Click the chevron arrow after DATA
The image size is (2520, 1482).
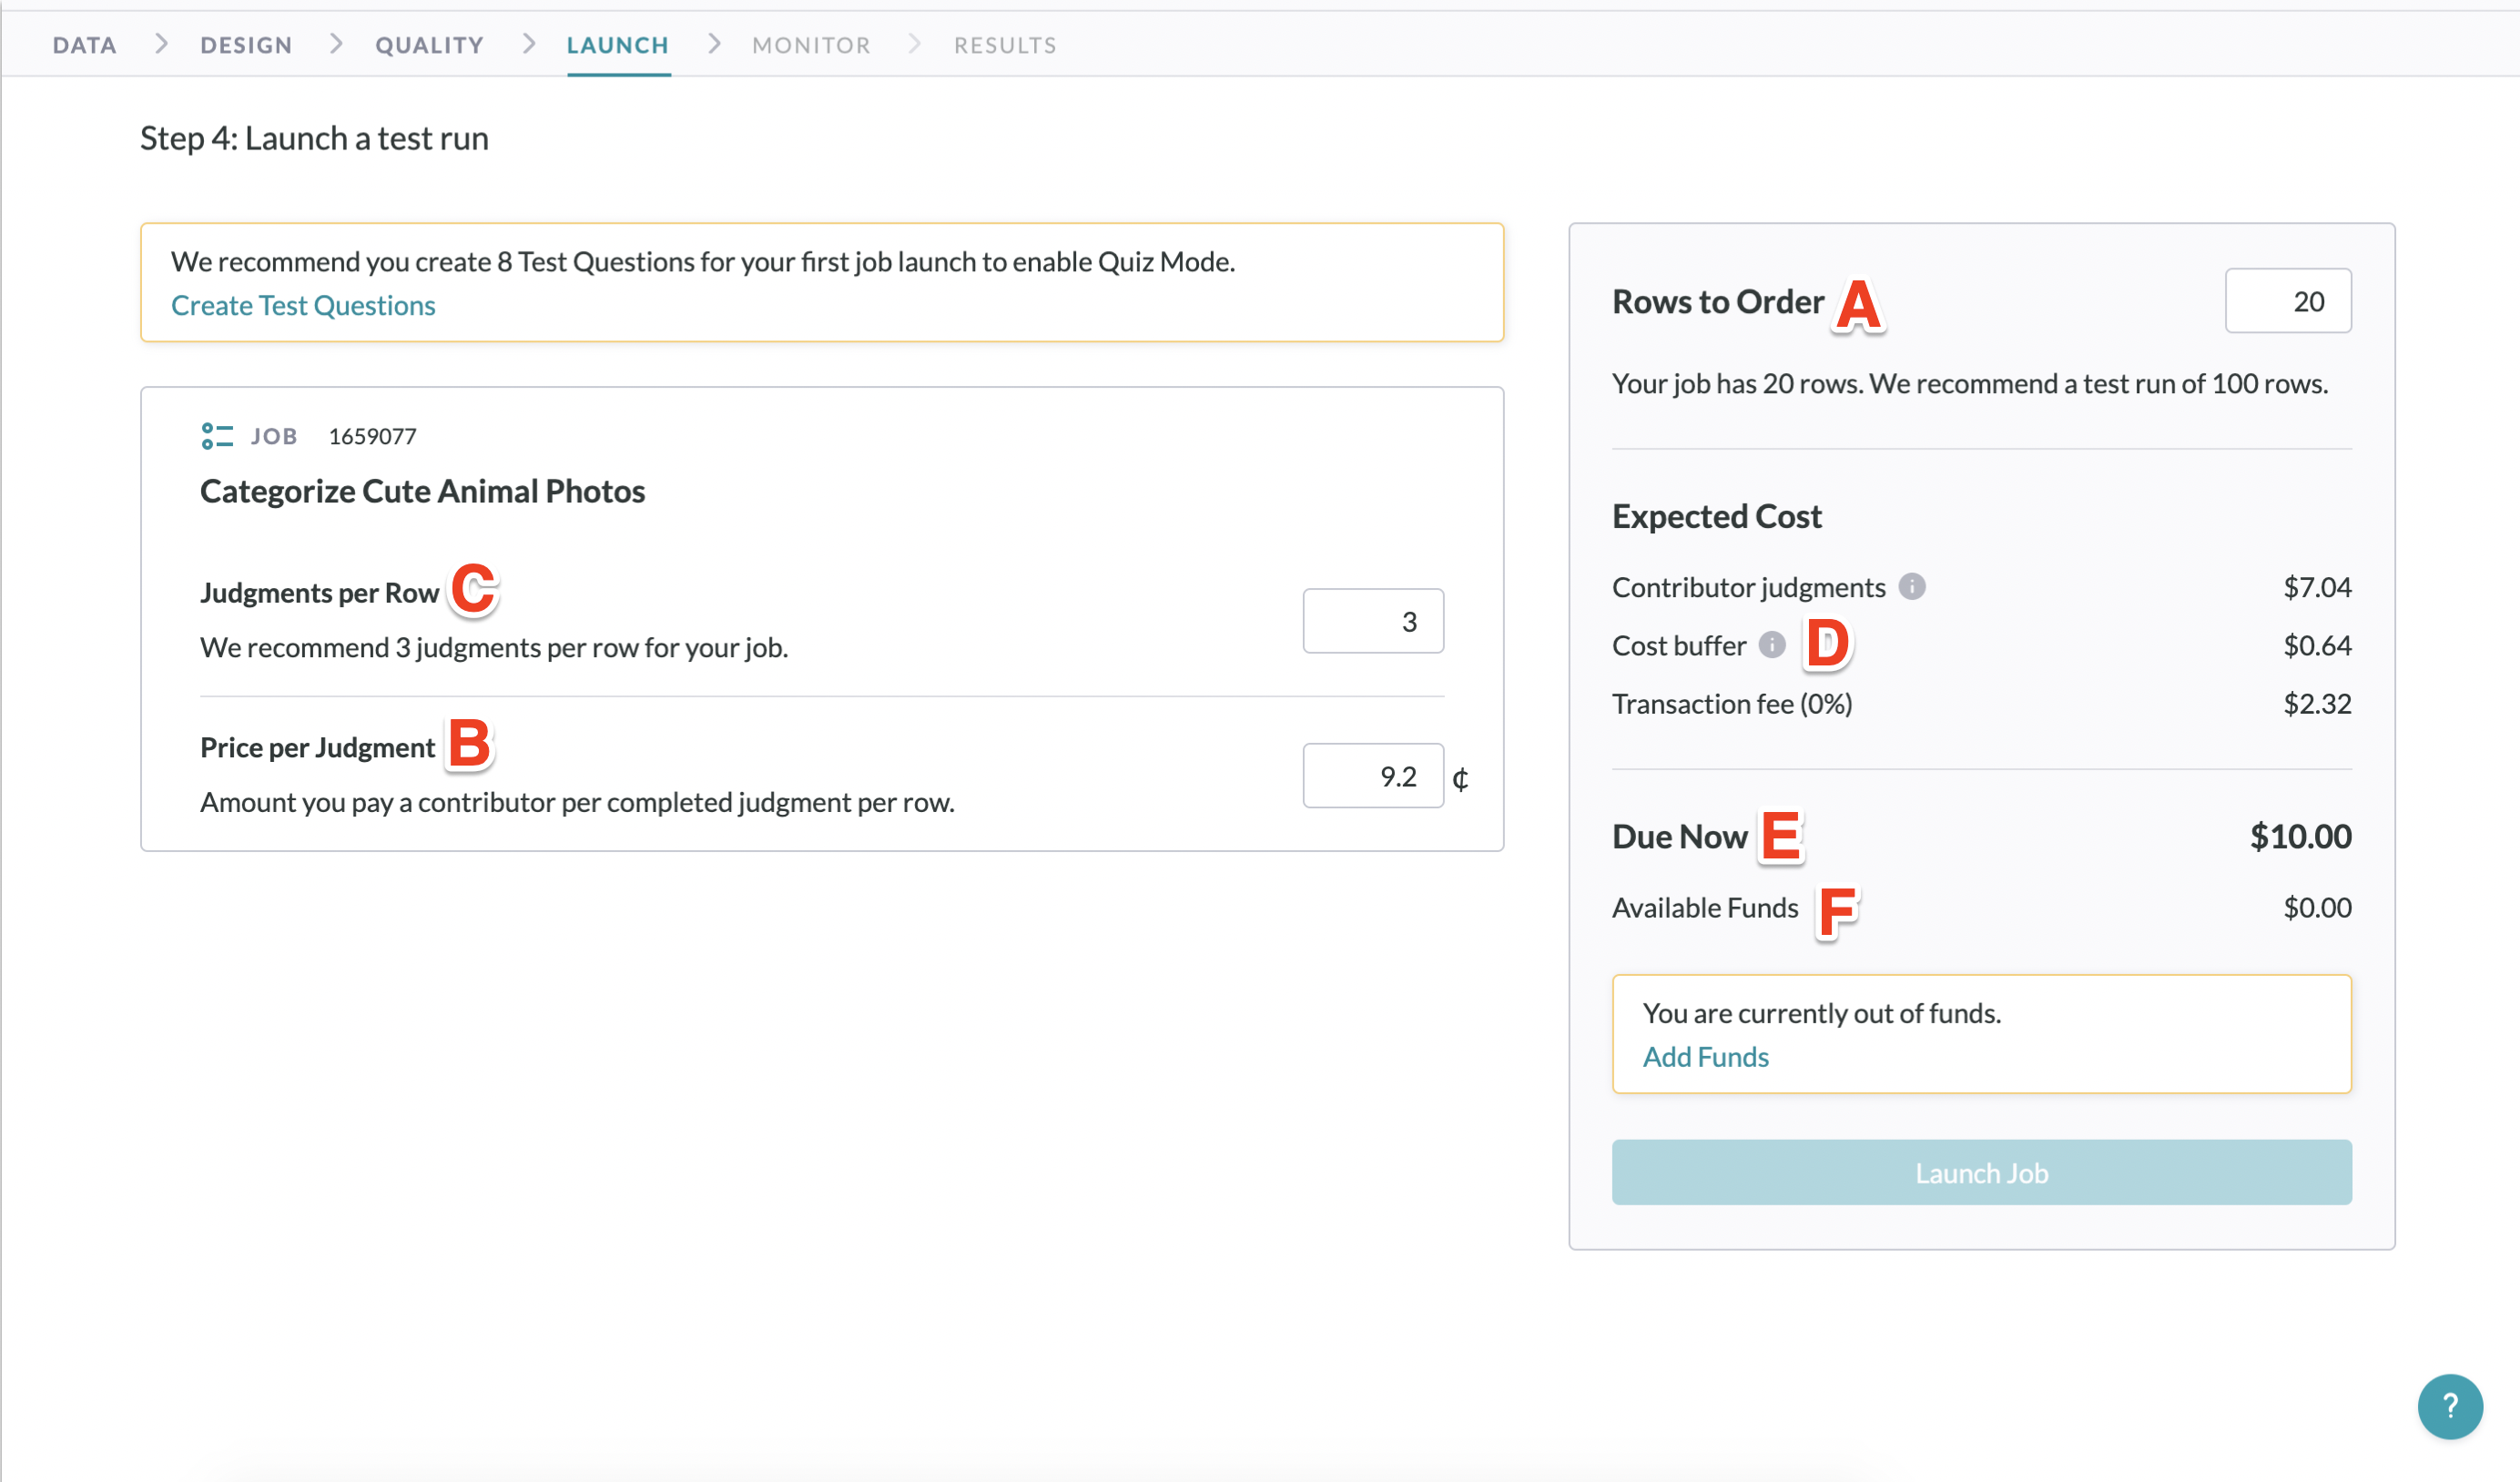[x=160, y=44]
